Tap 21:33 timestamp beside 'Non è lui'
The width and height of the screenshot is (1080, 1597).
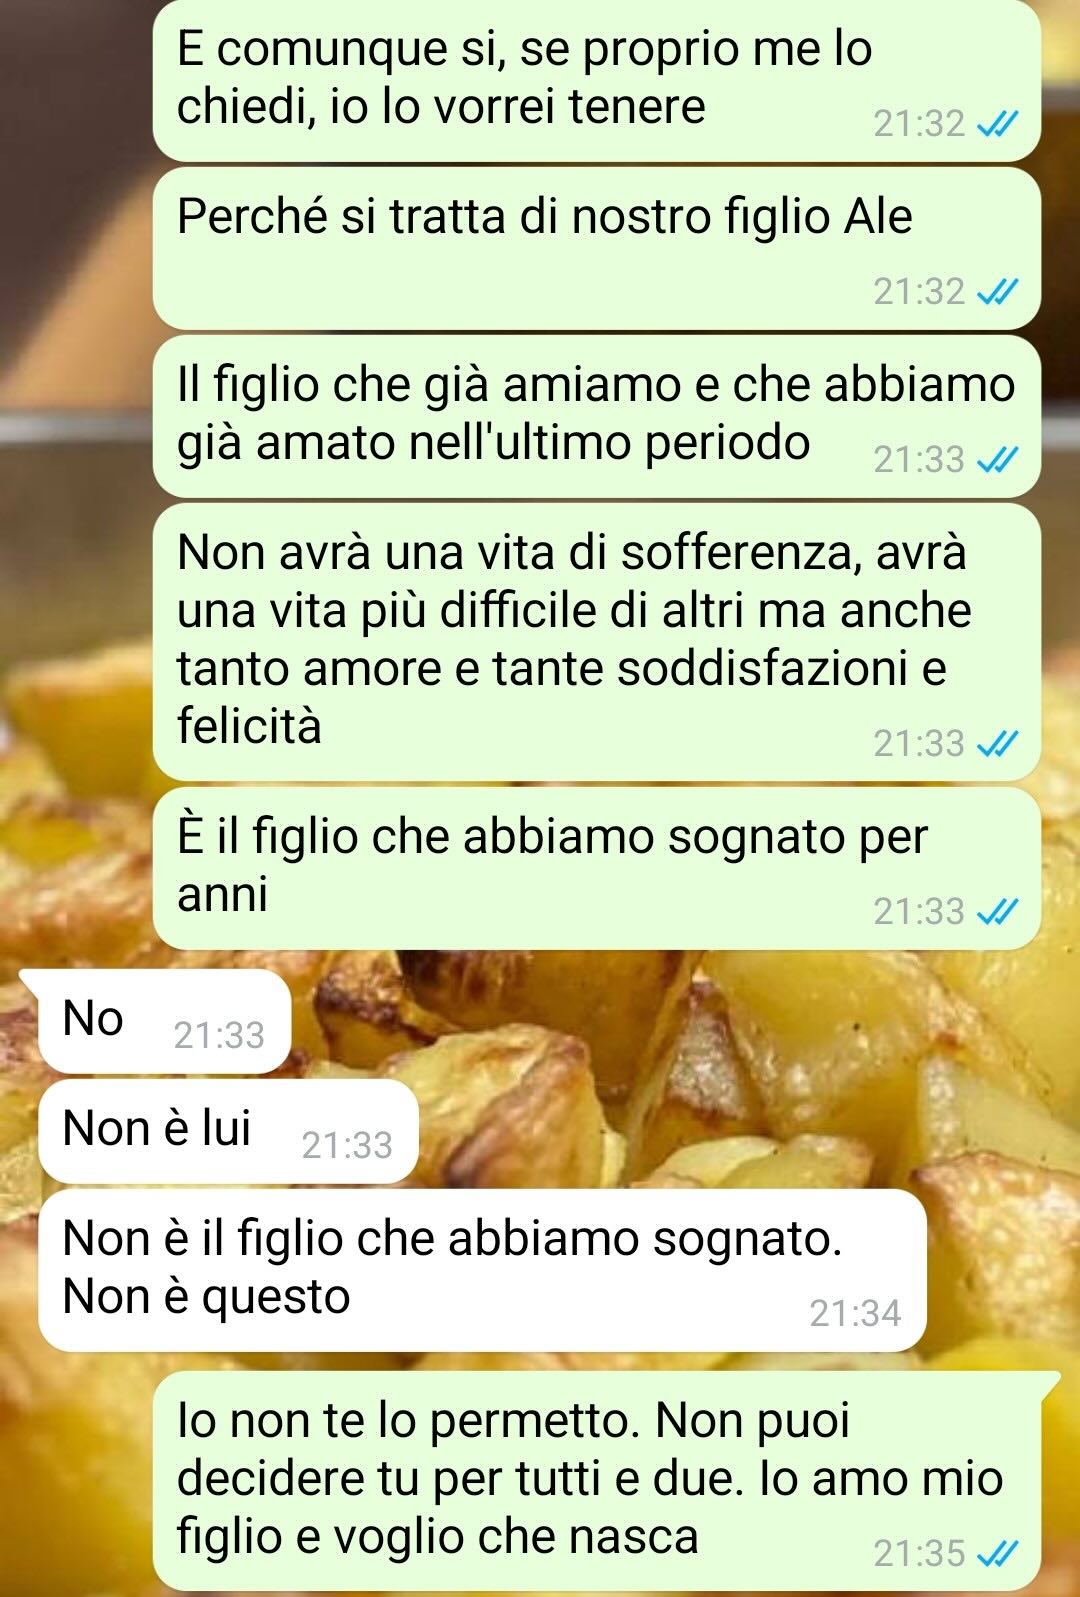tap(347, 1146)
